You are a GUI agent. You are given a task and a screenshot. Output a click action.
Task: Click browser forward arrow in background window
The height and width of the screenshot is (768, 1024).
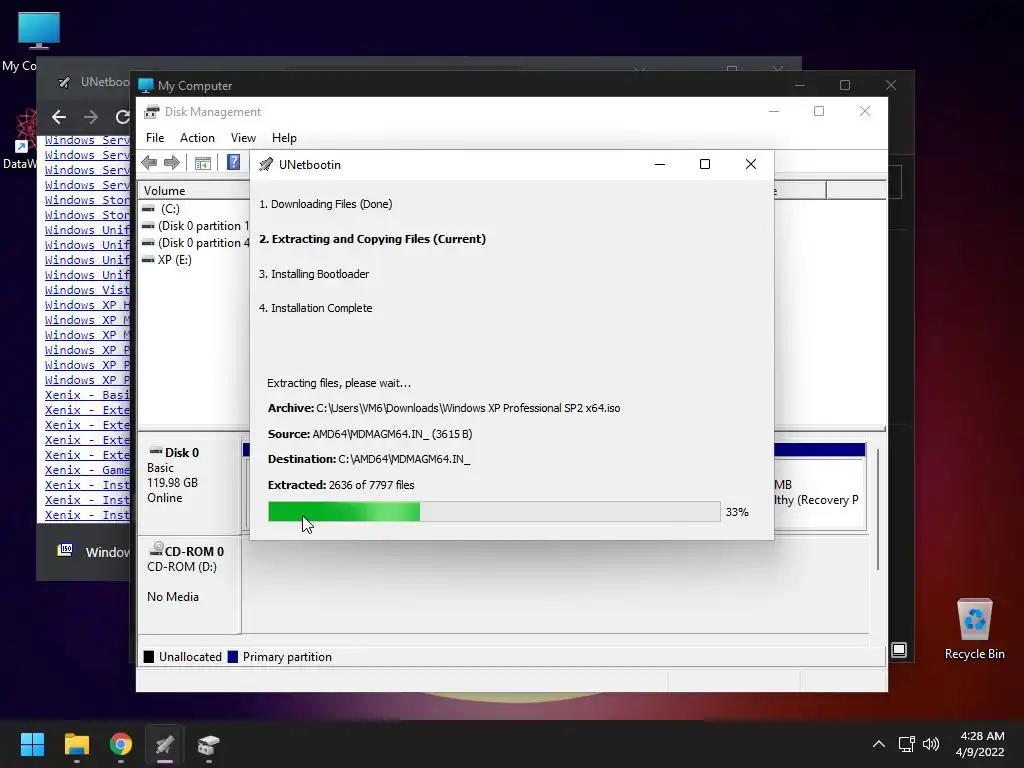click(x=91, y=117)
